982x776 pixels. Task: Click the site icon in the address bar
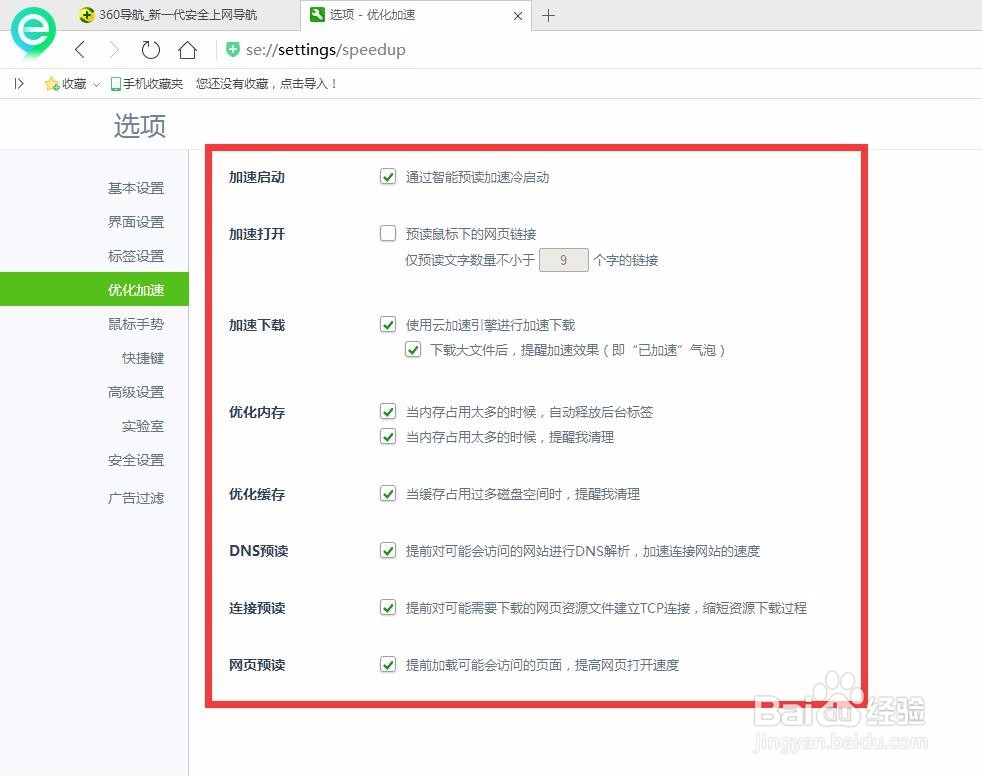tap(232, 49)
